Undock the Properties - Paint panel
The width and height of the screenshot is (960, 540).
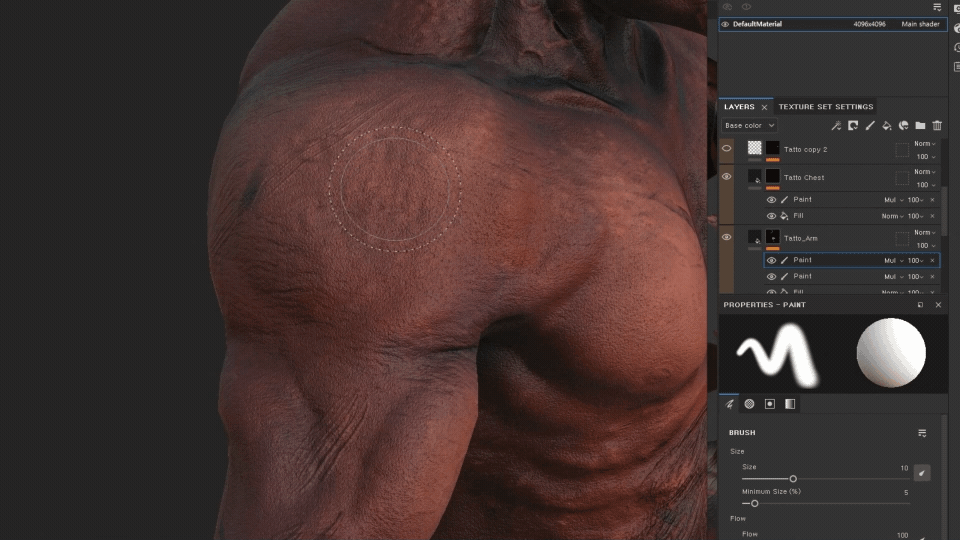920,305
